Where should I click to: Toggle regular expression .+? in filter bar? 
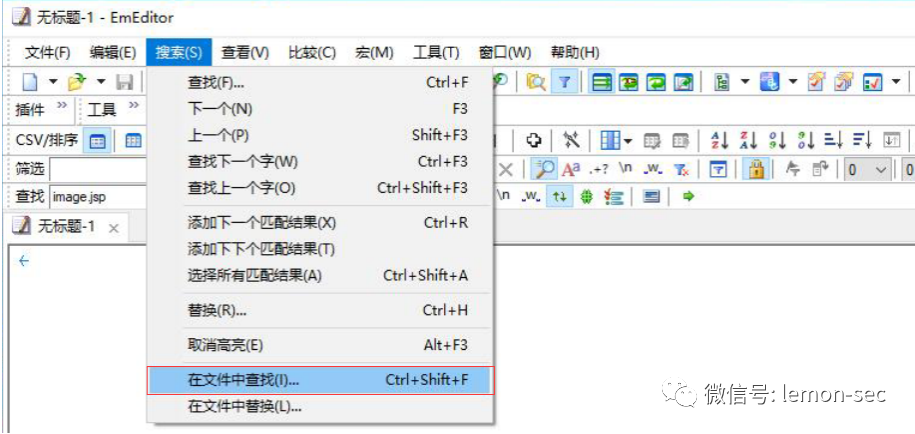[x=599, y=169]
